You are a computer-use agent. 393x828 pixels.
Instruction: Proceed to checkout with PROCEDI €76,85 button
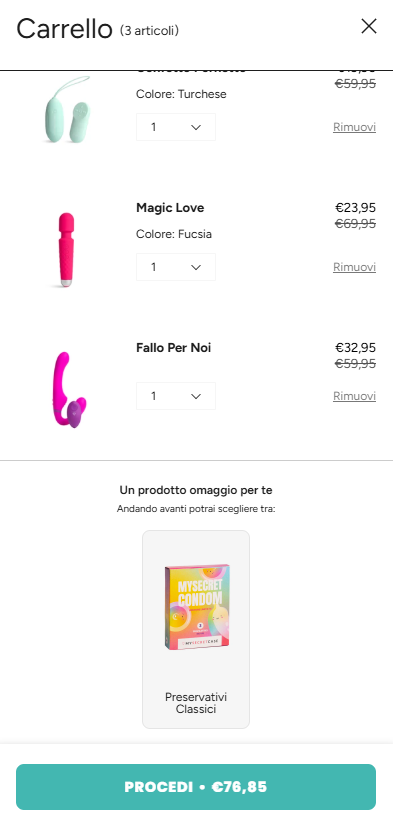pos(196,787)
